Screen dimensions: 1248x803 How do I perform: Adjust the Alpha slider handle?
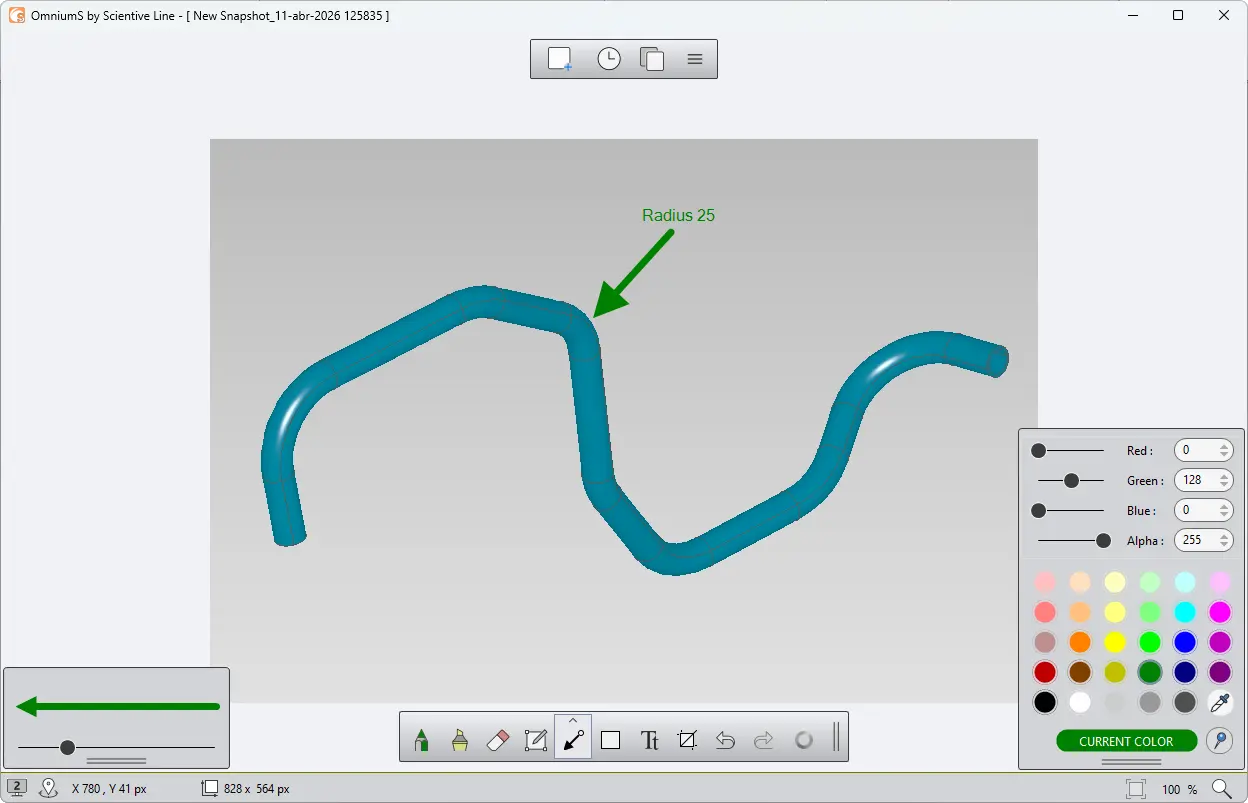(x=1103, y=541)
